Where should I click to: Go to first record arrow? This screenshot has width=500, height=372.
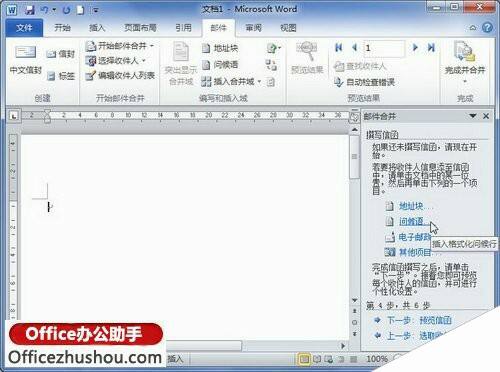pyautogui.click(x=339, y=48)
